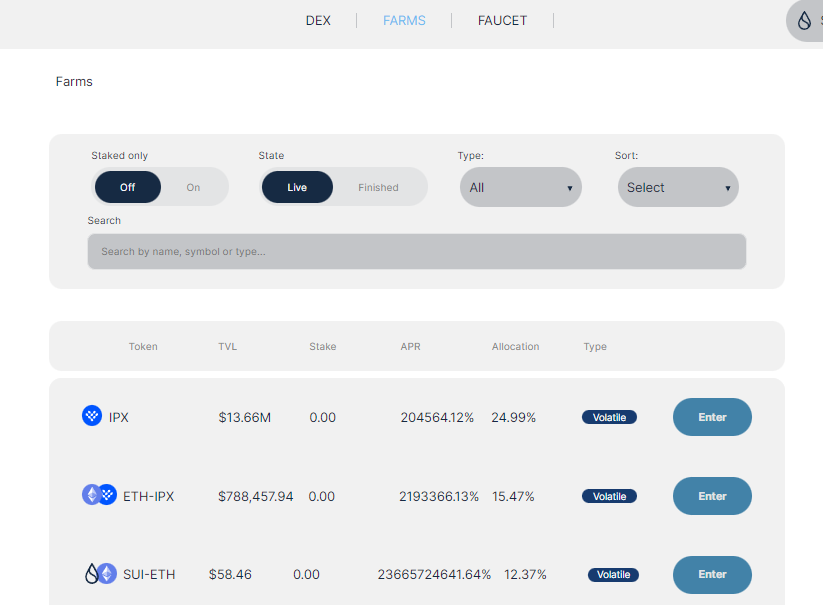Screen dimensions: 823x605
Task: Navigate to the FAUCET tab
Action: click(x=502, y=20)
